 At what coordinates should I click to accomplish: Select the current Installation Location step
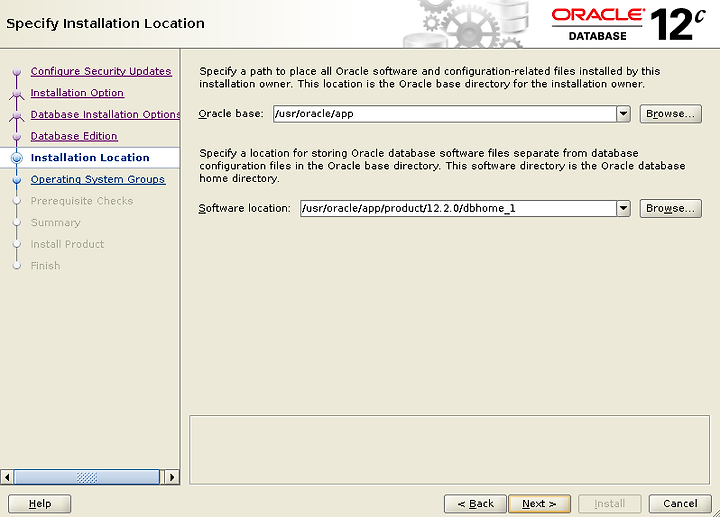90,157
